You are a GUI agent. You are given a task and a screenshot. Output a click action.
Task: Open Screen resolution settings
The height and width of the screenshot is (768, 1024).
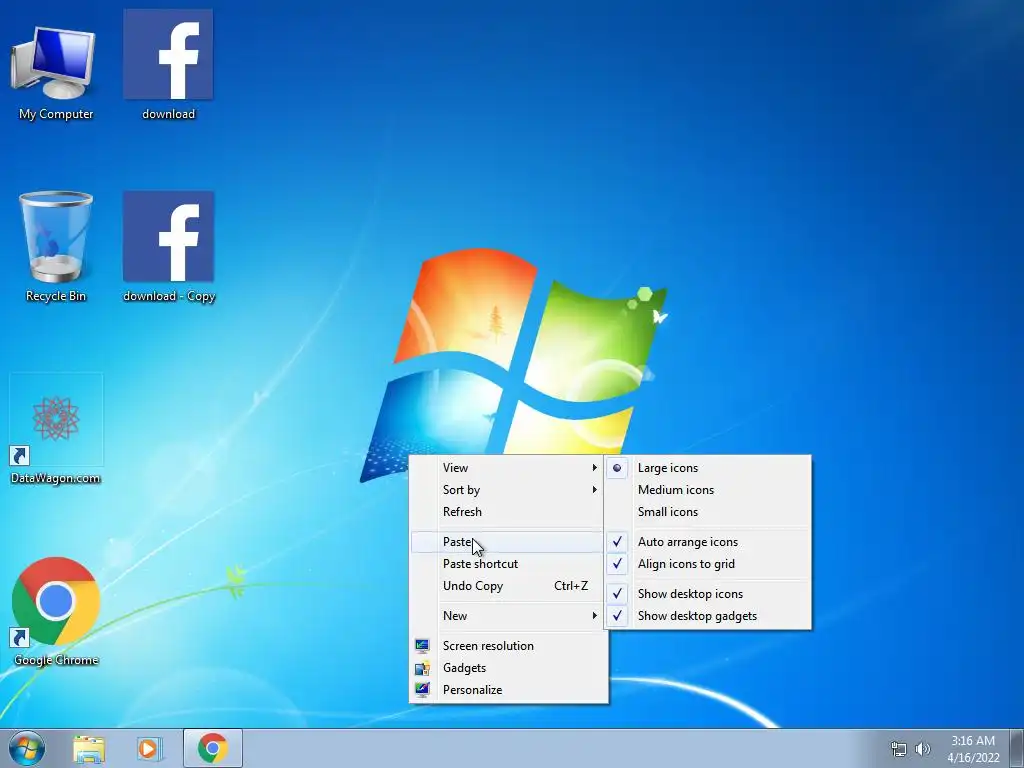(508, 646)
